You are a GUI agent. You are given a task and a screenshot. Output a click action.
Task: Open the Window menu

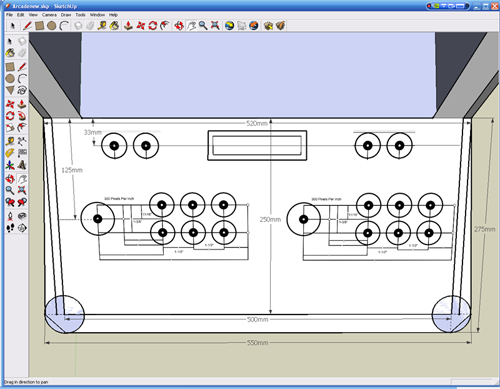[97, 15]
